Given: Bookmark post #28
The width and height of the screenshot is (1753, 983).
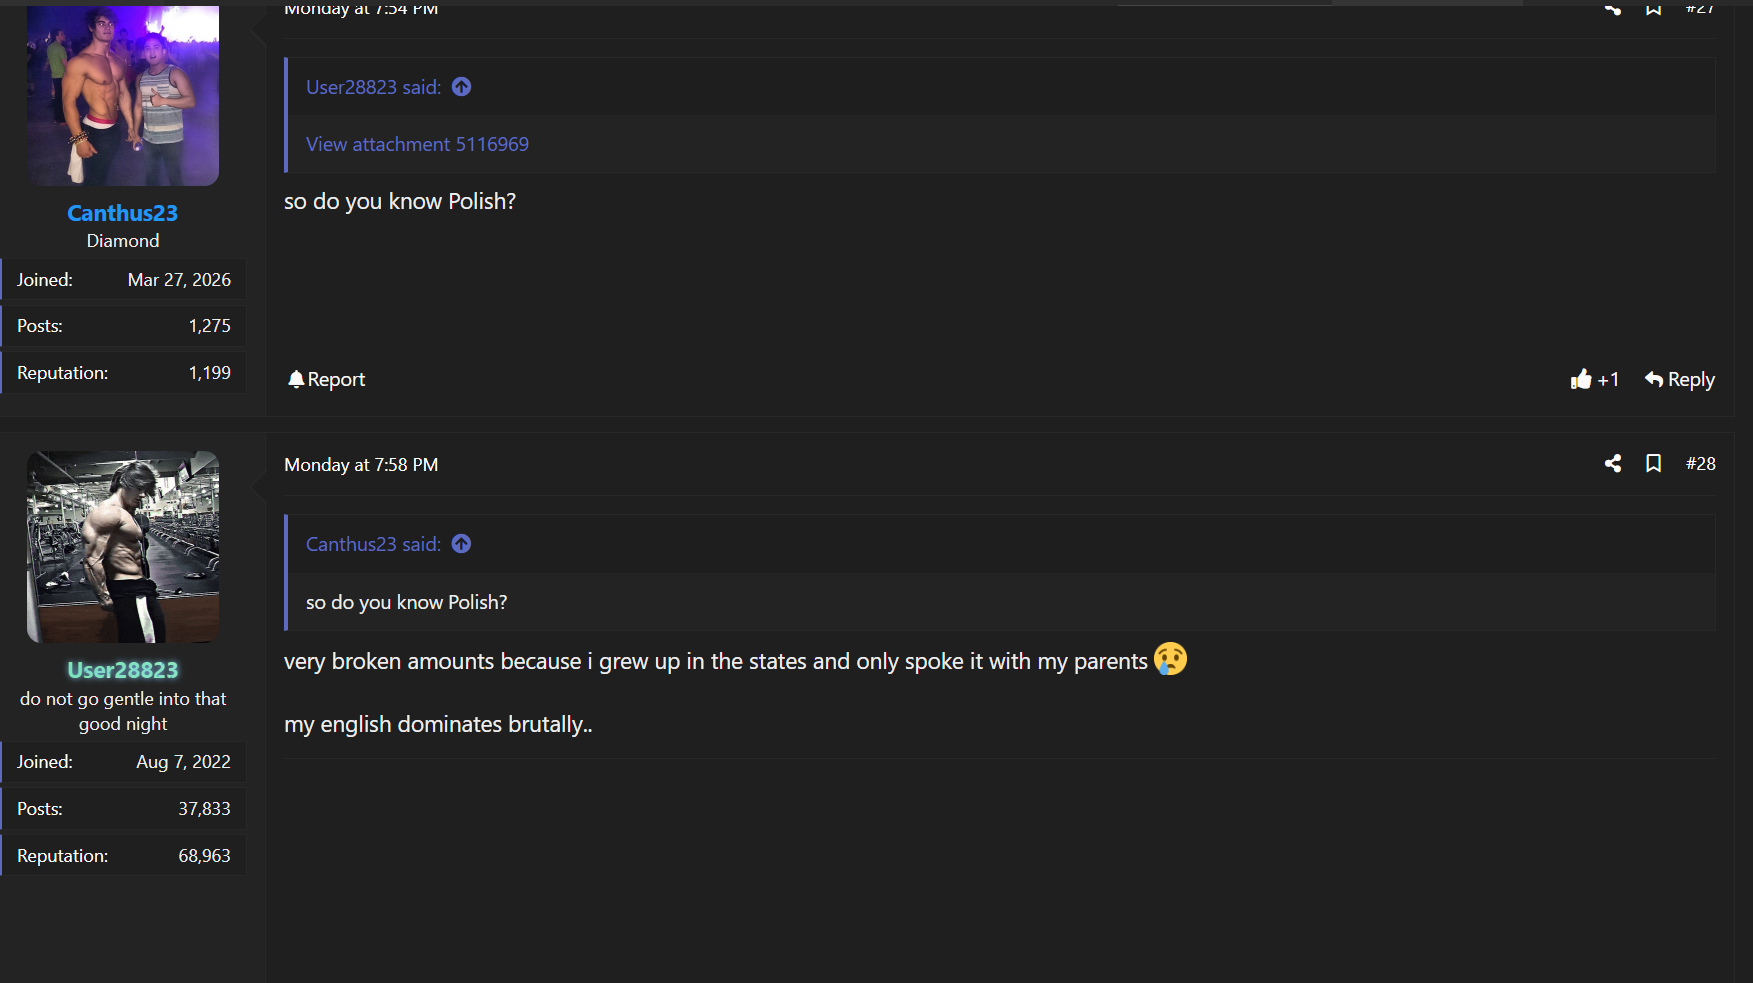Looking at the screenshot, I should pos(1653,463).
